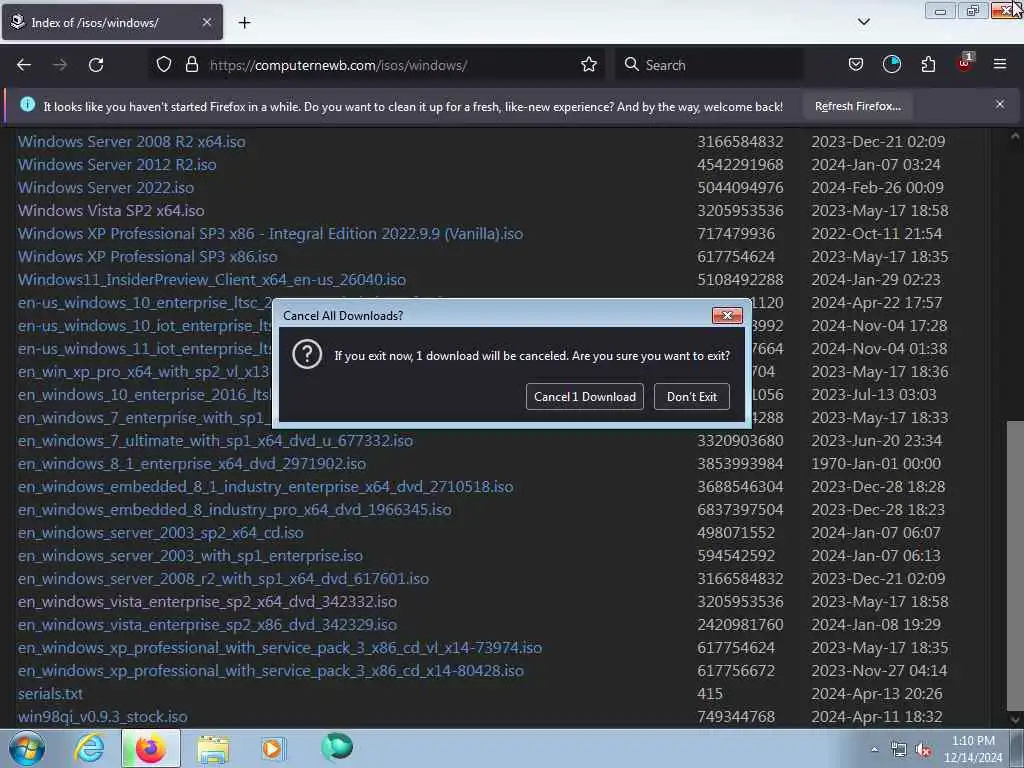The width and height of the screenshot is (1024, 768).
Task: Expand the list all tabs chevron
Action: click(x=863, y=22)
